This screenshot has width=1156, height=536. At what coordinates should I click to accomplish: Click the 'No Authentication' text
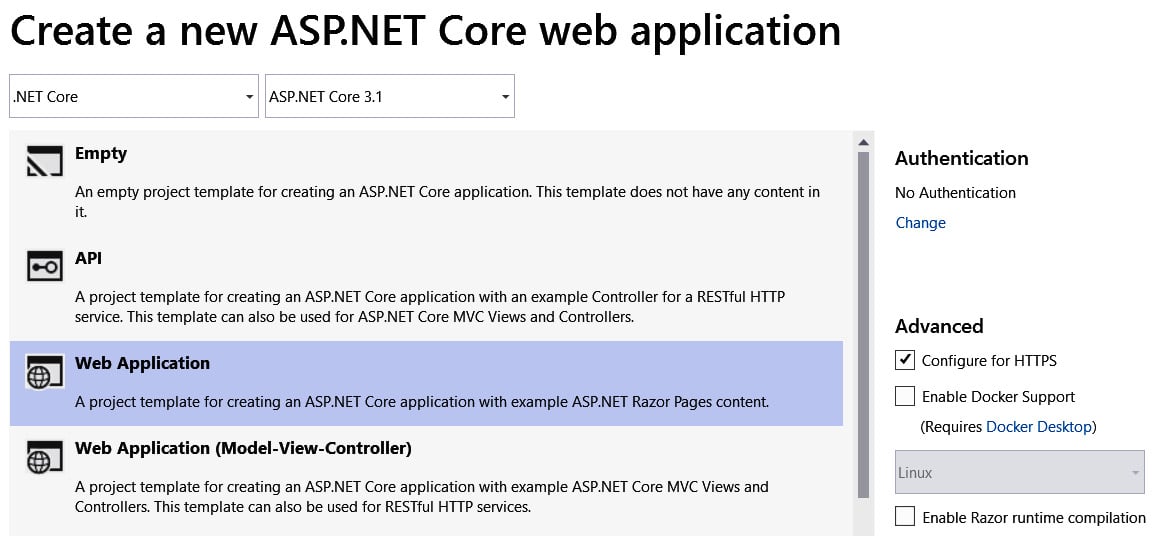pos(955,193)
